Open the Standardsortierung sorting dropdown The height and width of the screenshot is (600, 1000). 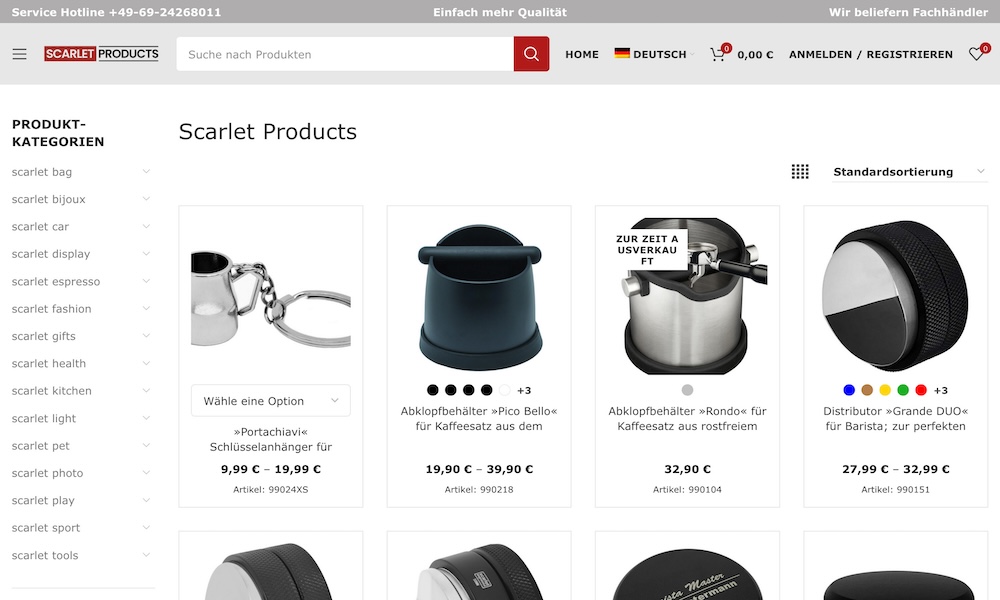click(x=909, y=172)
